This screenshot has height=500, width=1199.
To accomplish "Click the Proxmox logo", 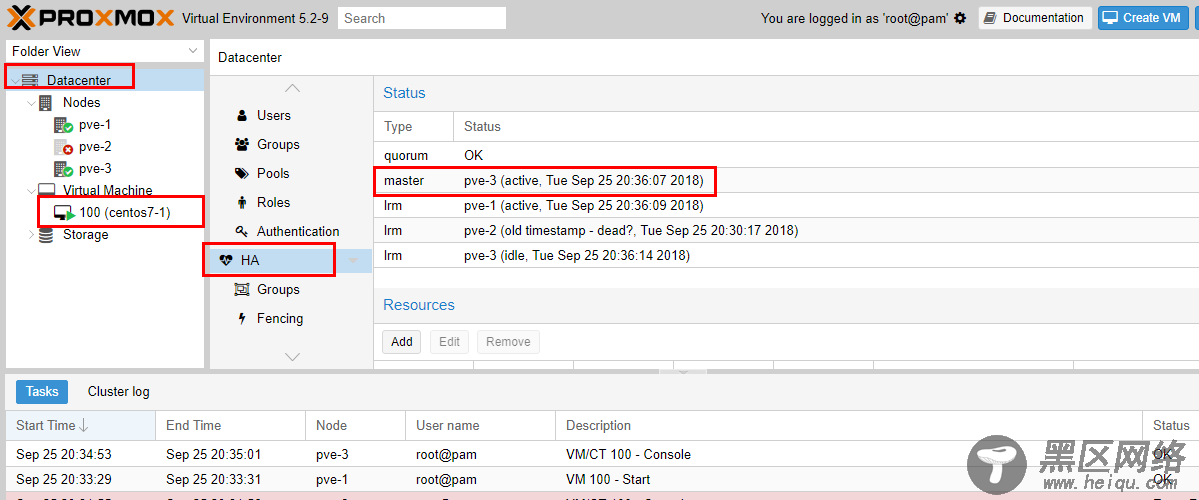I will pos(90,17).
